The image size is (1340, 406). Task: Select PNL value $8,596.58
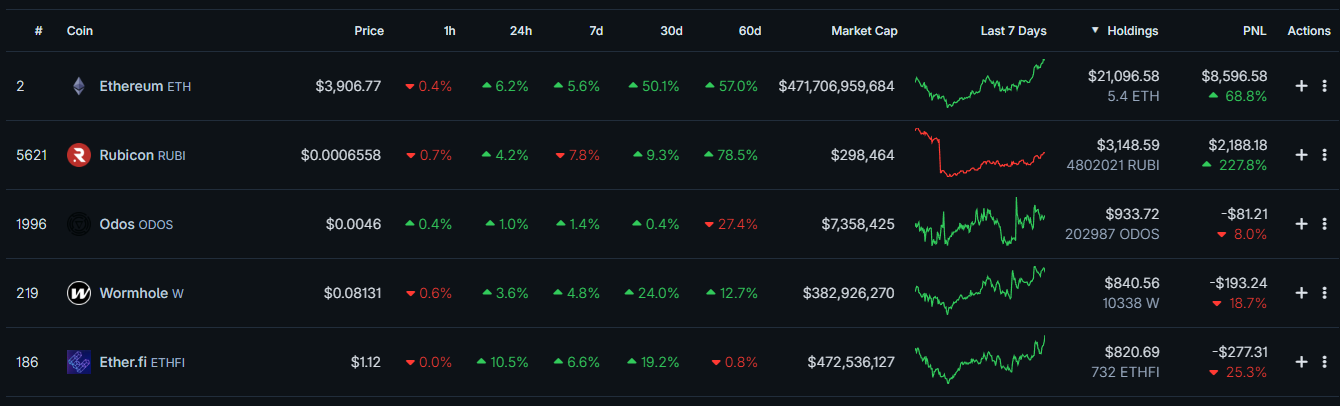(x=1234, y=76)
